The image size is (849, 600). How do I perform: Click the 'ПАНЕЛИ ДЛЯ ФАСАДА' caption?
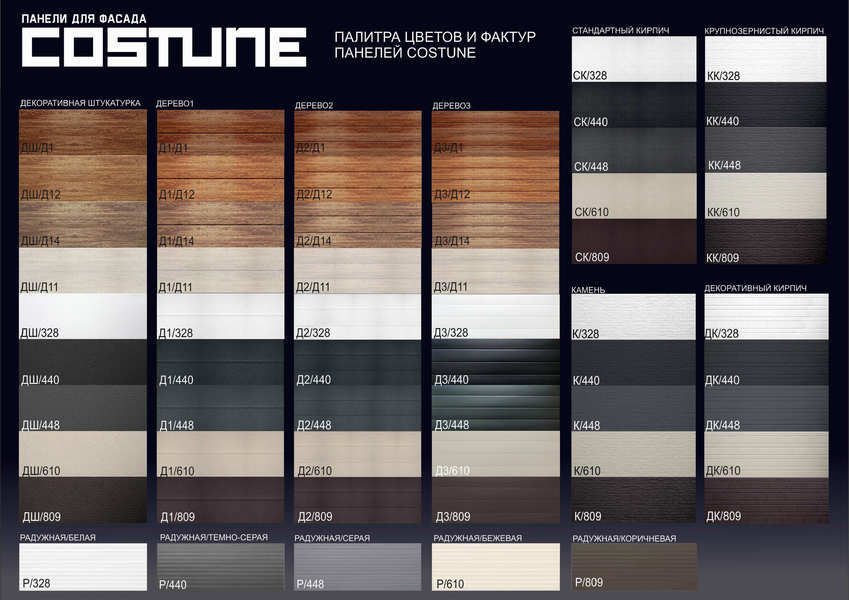coord(84,19)
